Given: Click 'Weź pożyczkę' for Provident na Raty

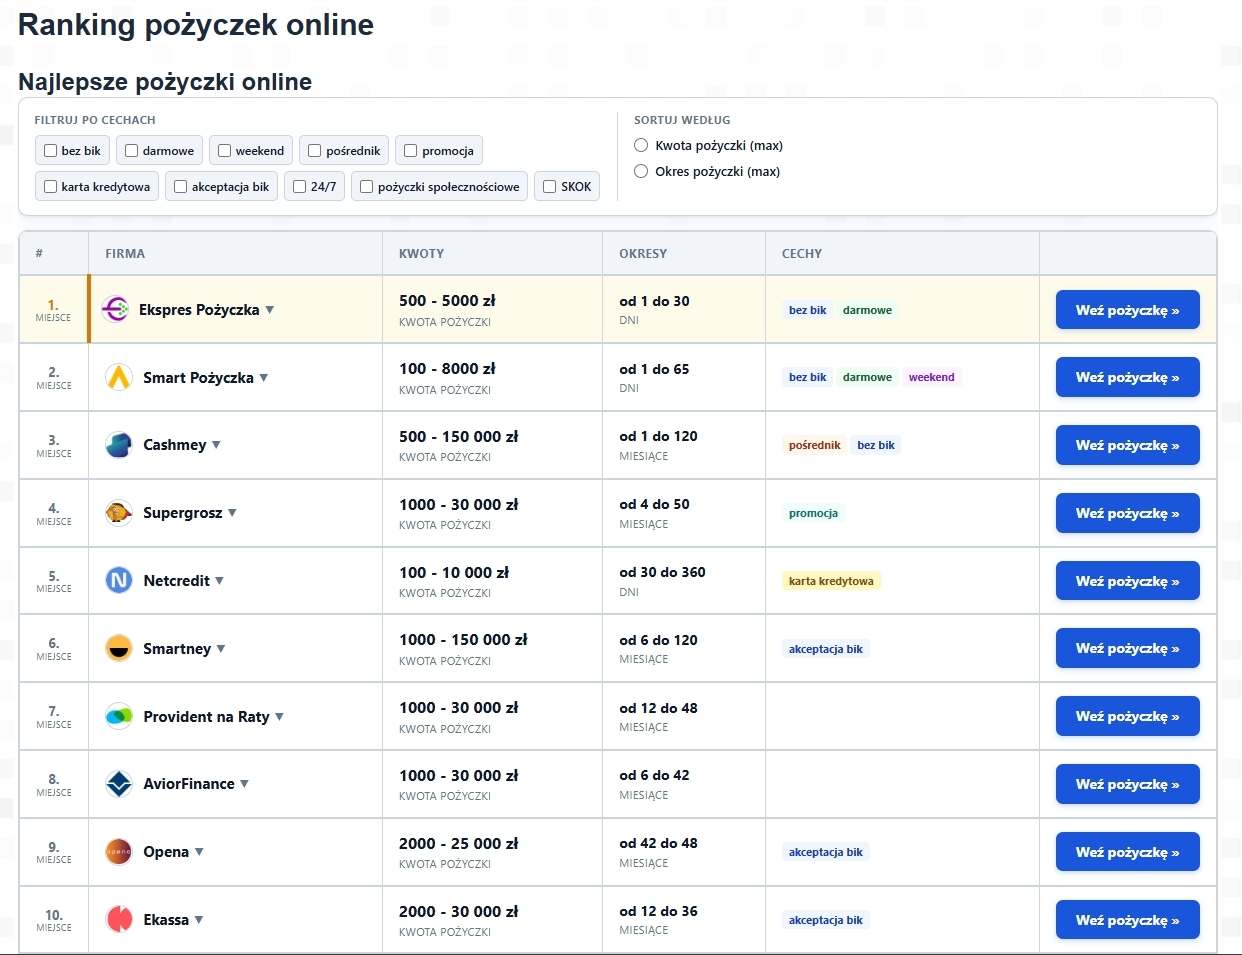Looking at the screenshot, I should (1127, 717).
